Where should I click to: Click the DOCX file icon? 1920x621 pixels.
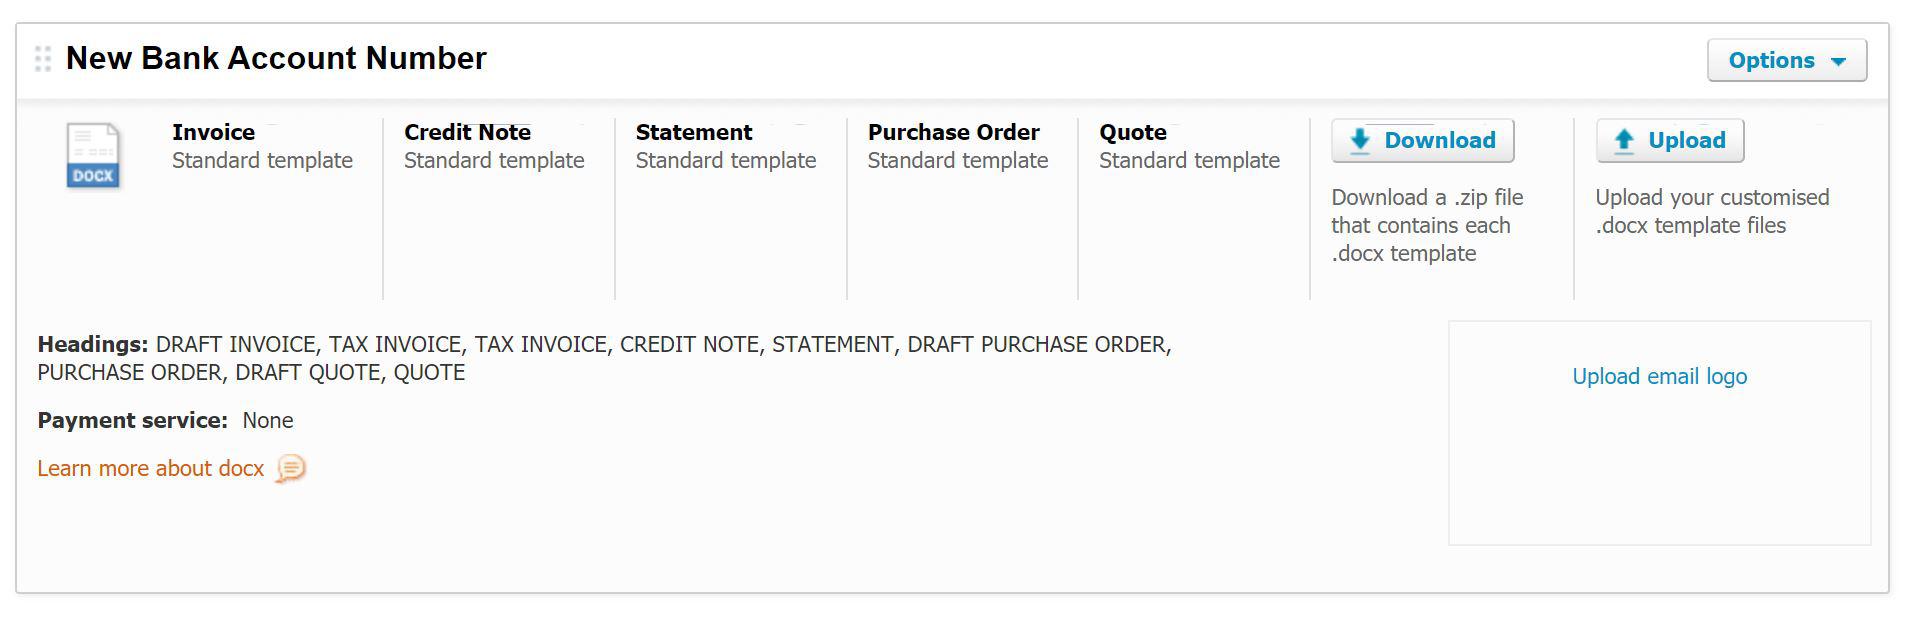click(93, 155)
